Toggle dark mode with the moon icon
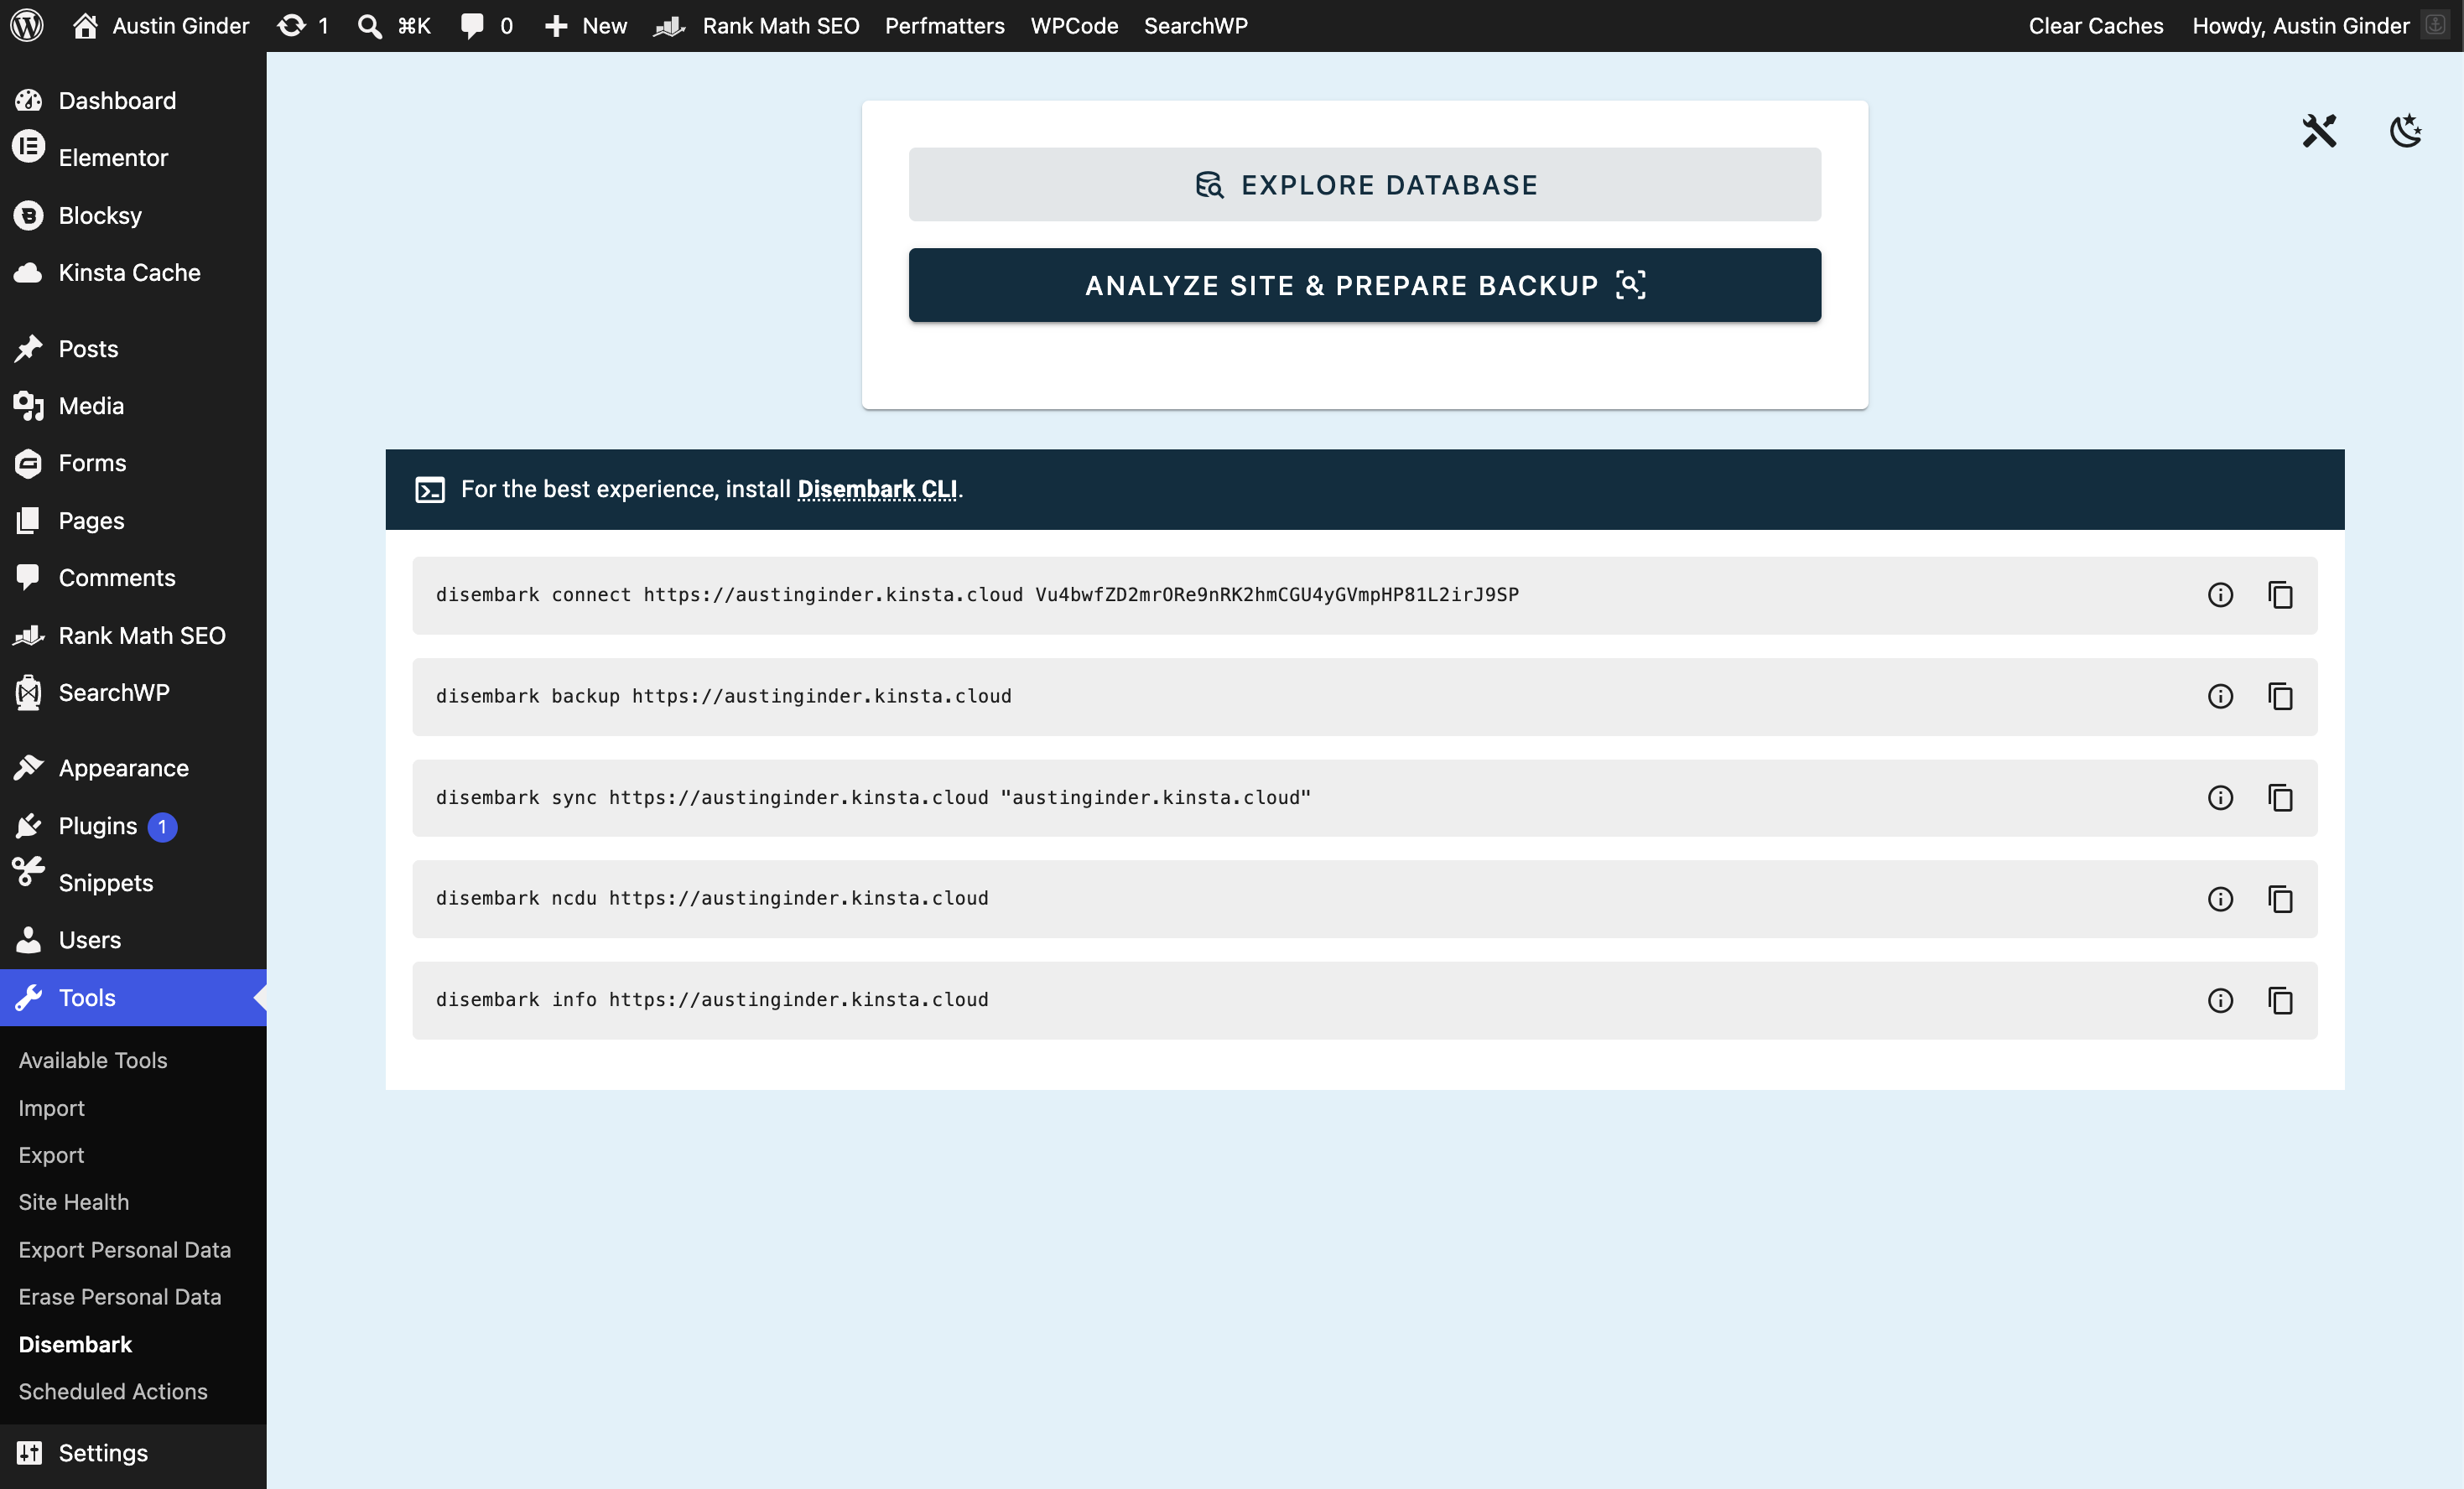This screenshot has height=1489, width=2464. tap(2406, 130)
